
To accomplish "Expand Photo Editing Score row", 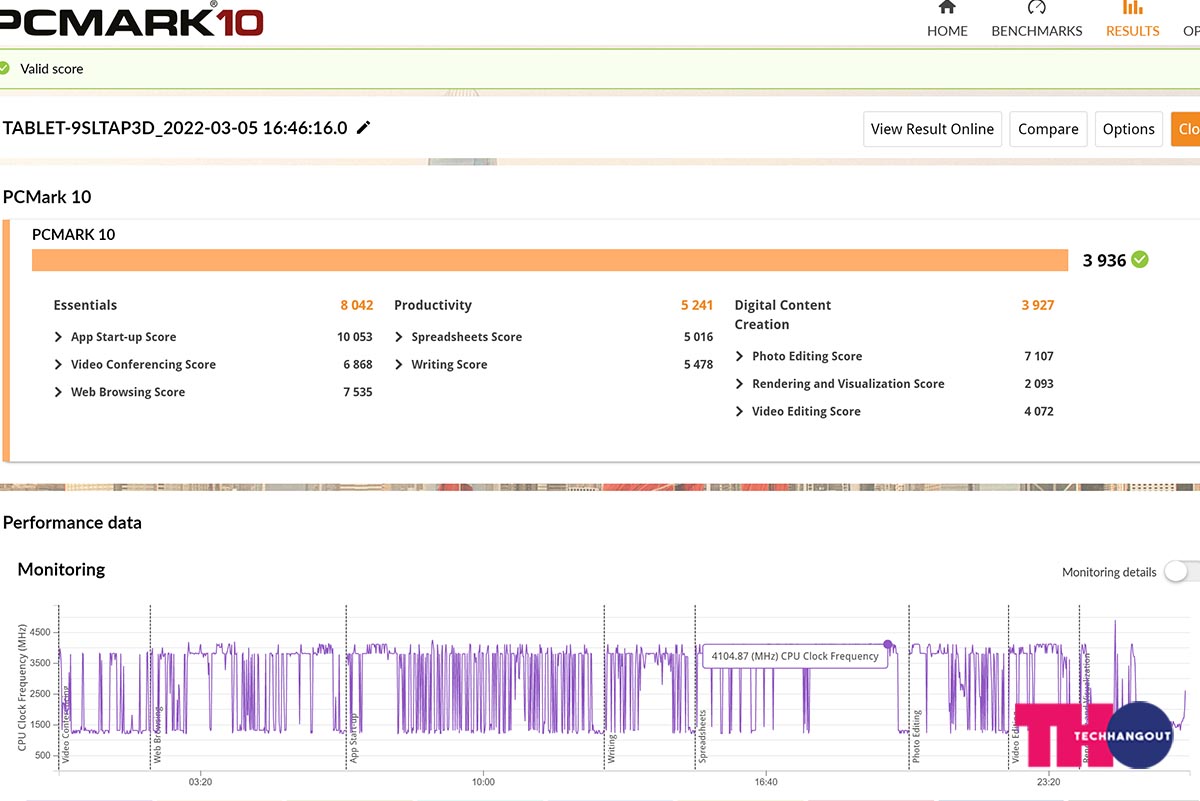I will click(740, 356).
